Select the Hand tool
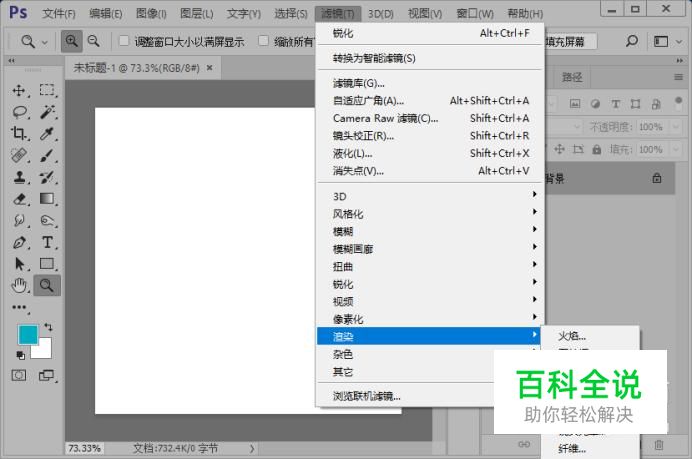This screenshot has width=692, height=459. click(x=19, y=286)
